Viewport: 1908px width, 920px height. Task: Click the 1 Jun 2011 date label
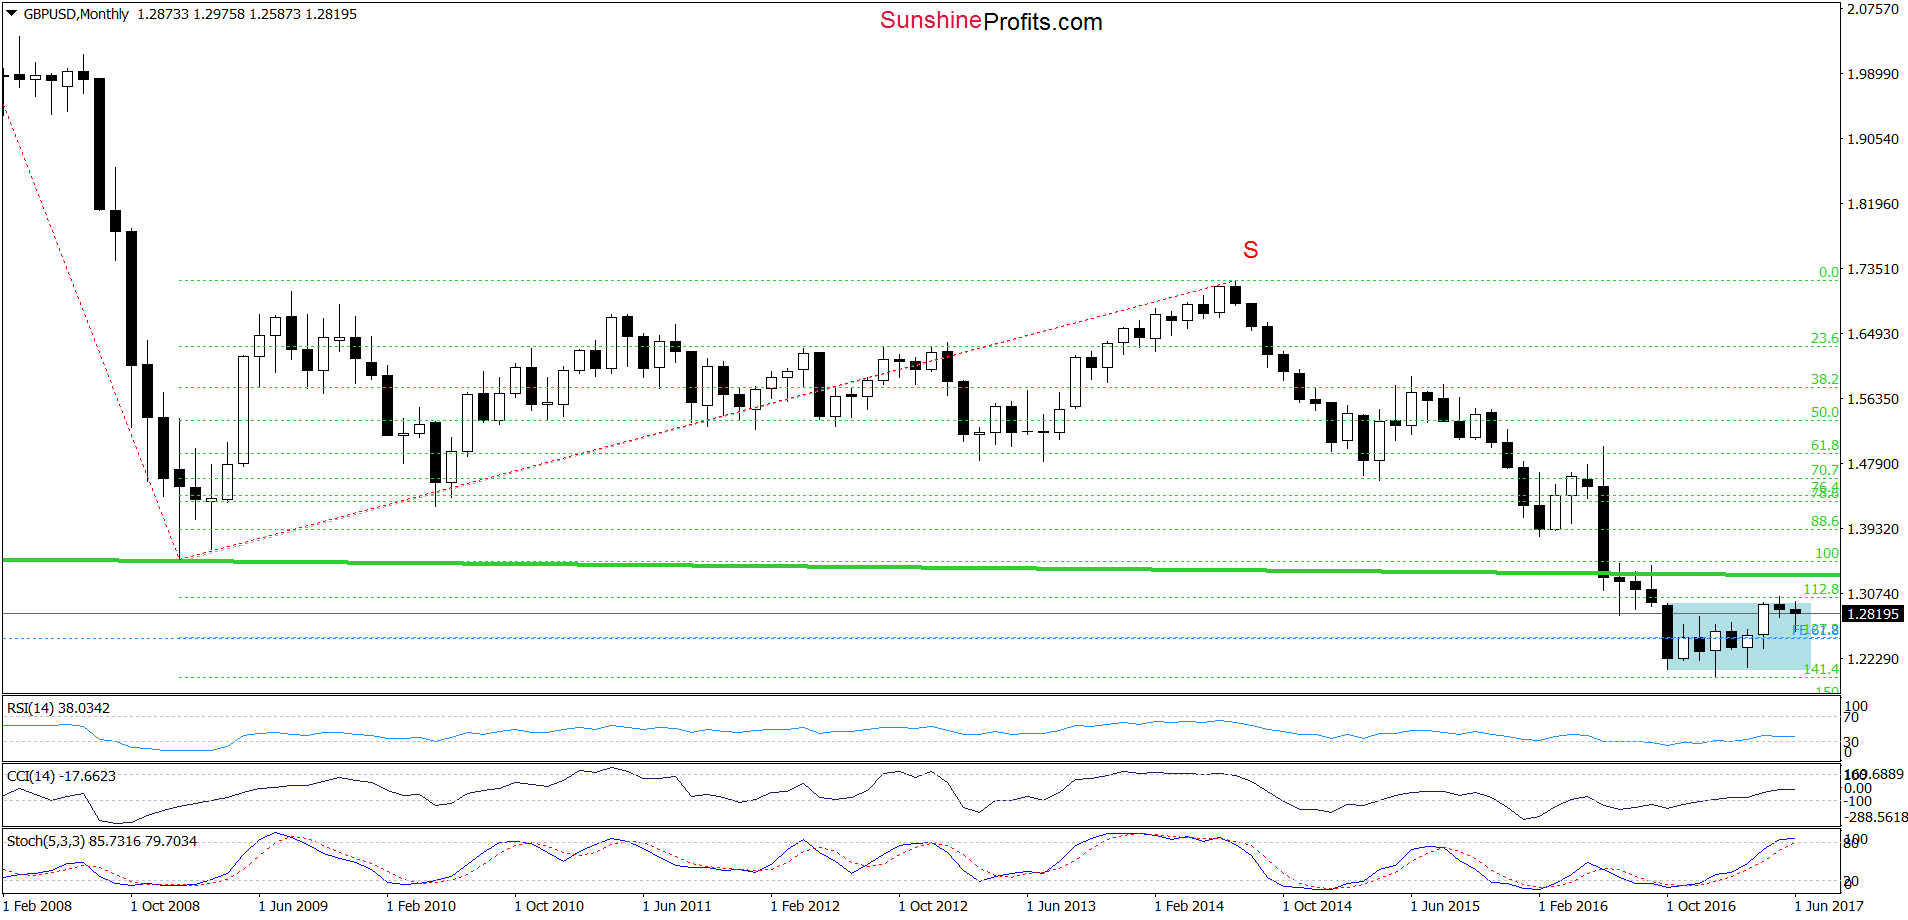677,906
